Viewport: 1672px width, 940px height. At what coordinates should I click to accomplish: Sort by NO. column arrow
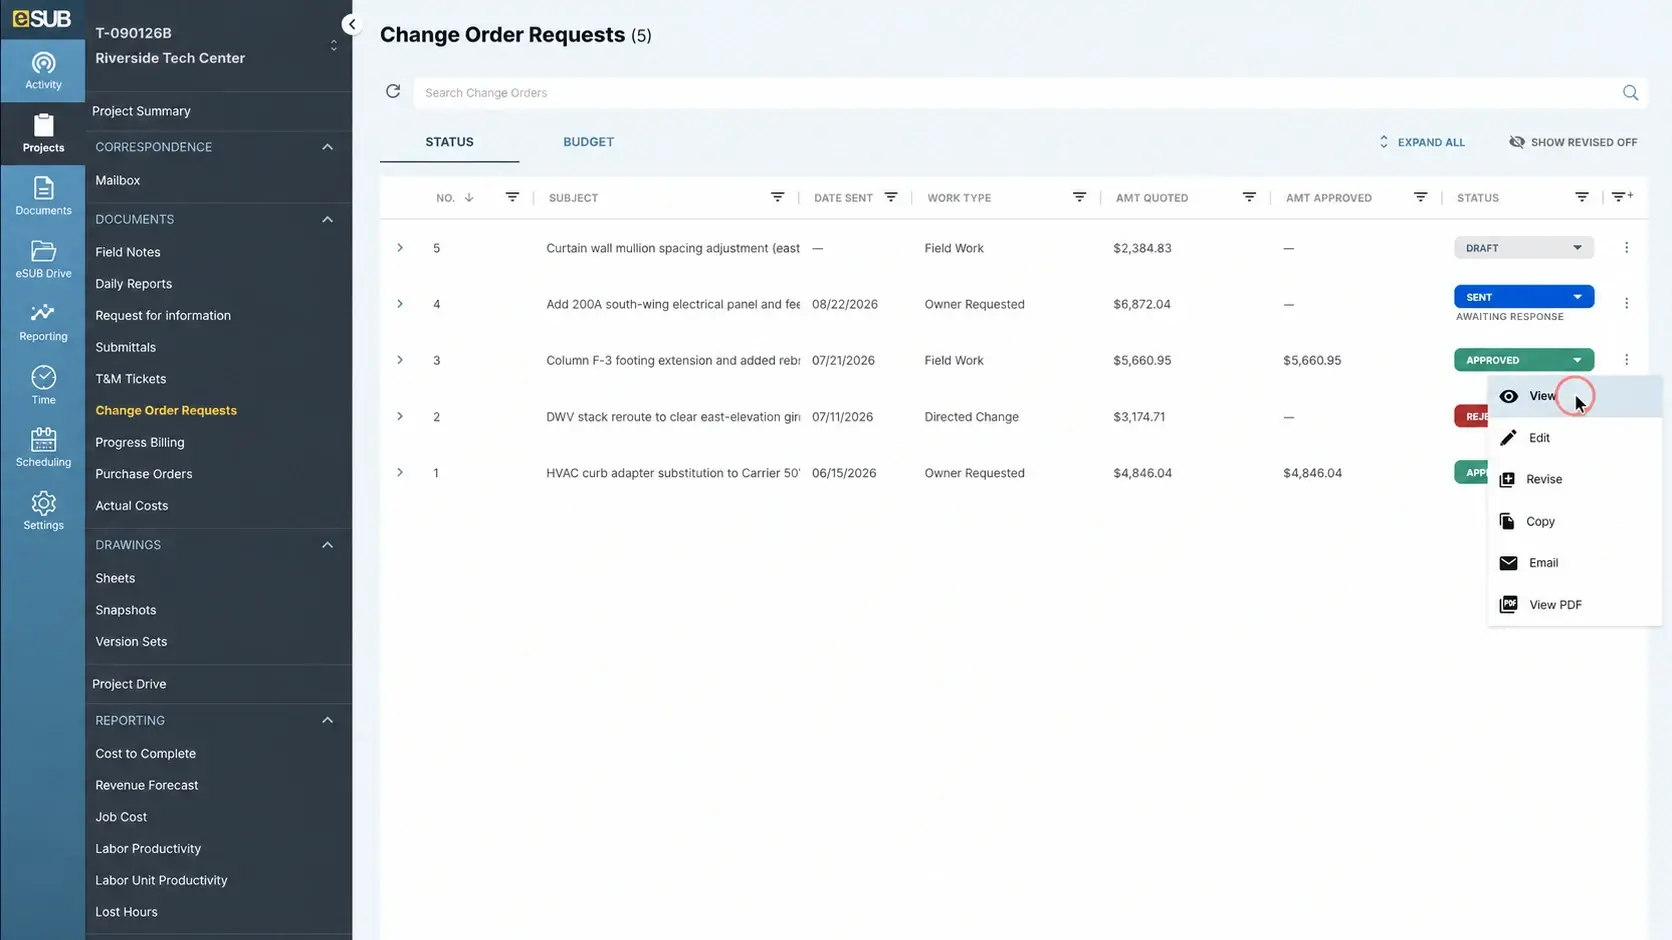pyautogui.click(x=469, y=197)
